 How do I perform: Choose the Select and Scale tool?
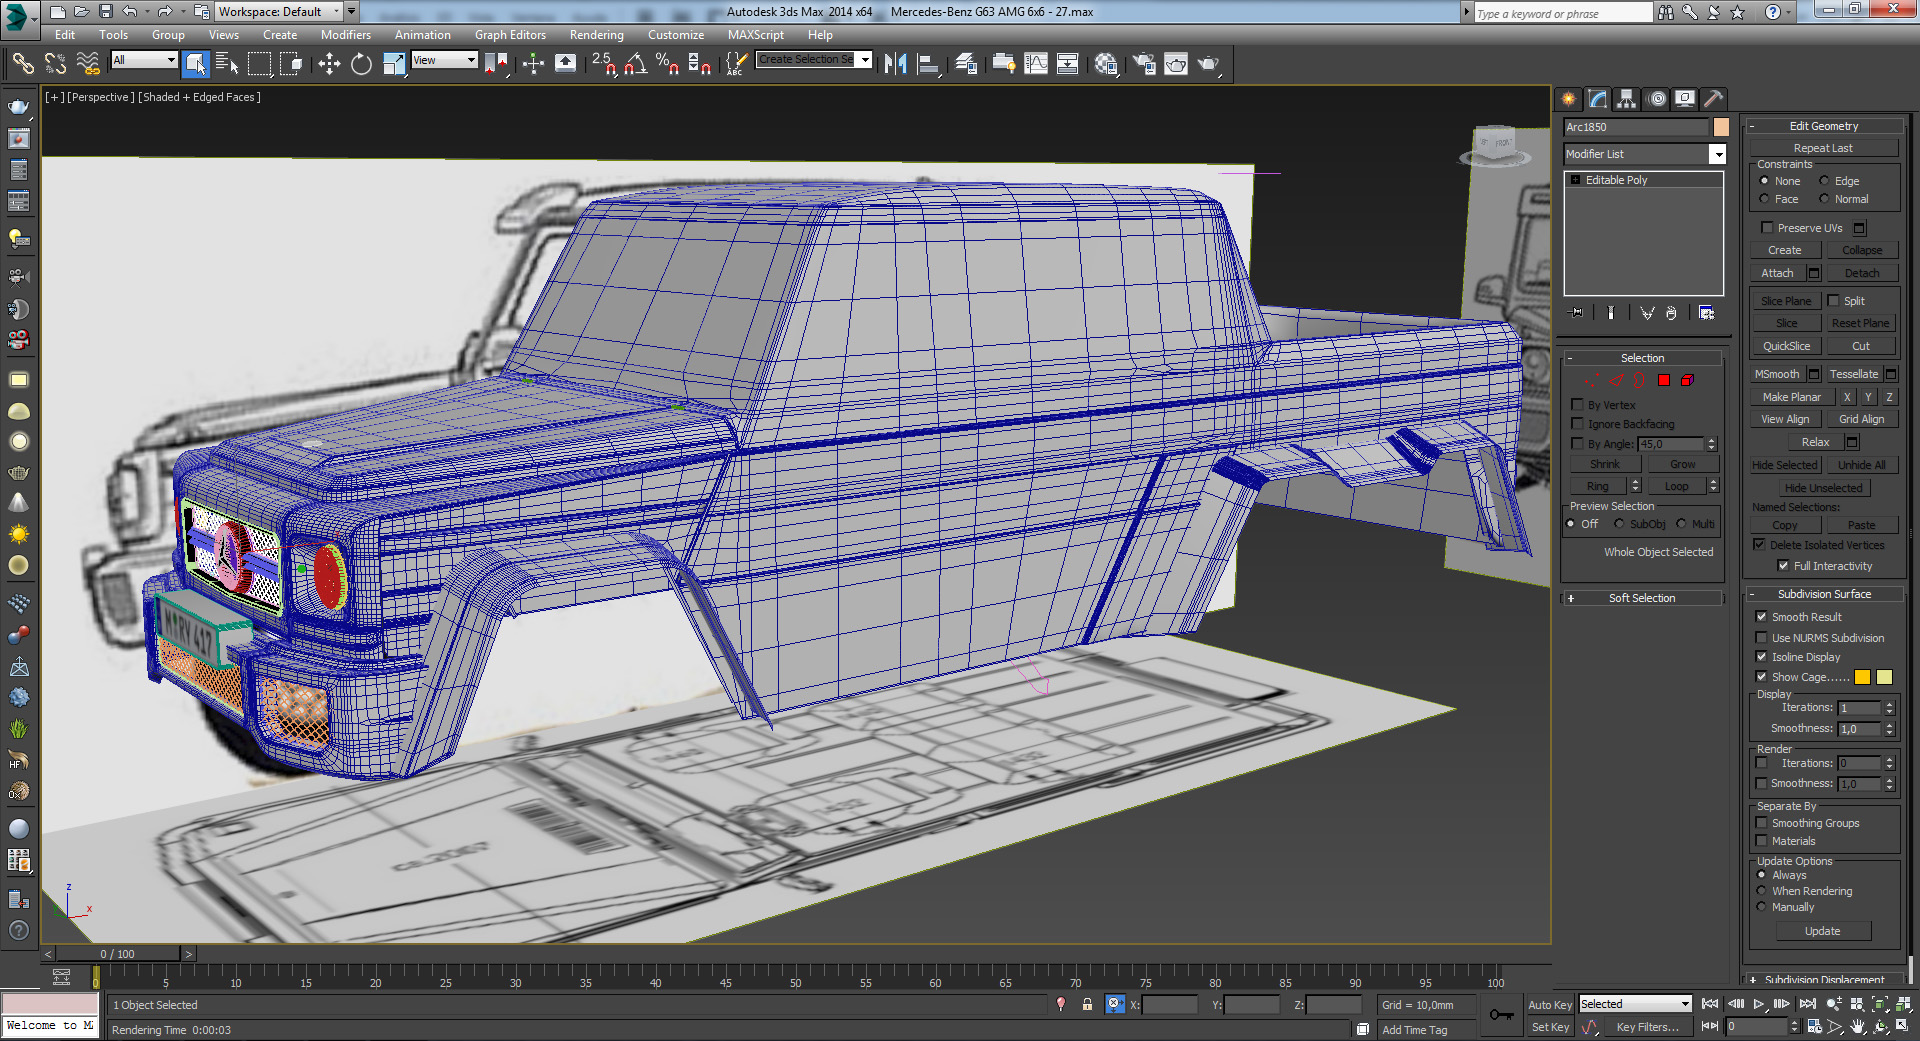pyautogui.click(x=394, y=64)
